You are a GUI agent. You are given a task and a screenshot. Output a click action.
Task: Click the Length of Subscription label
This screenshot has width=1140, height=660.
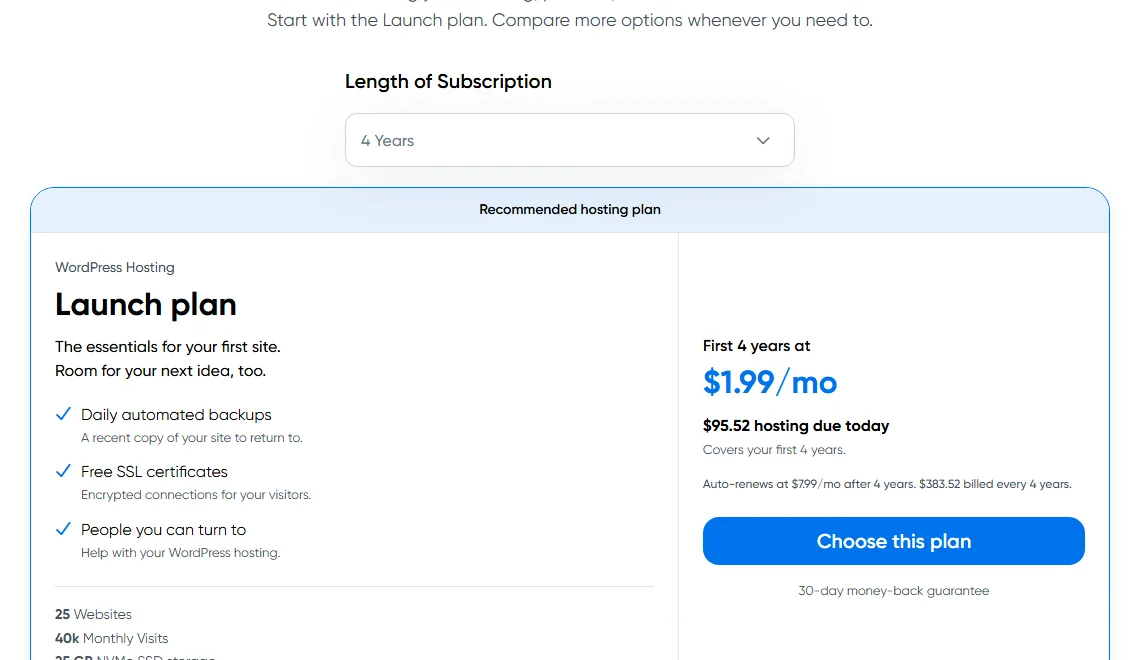pos(448,81)
